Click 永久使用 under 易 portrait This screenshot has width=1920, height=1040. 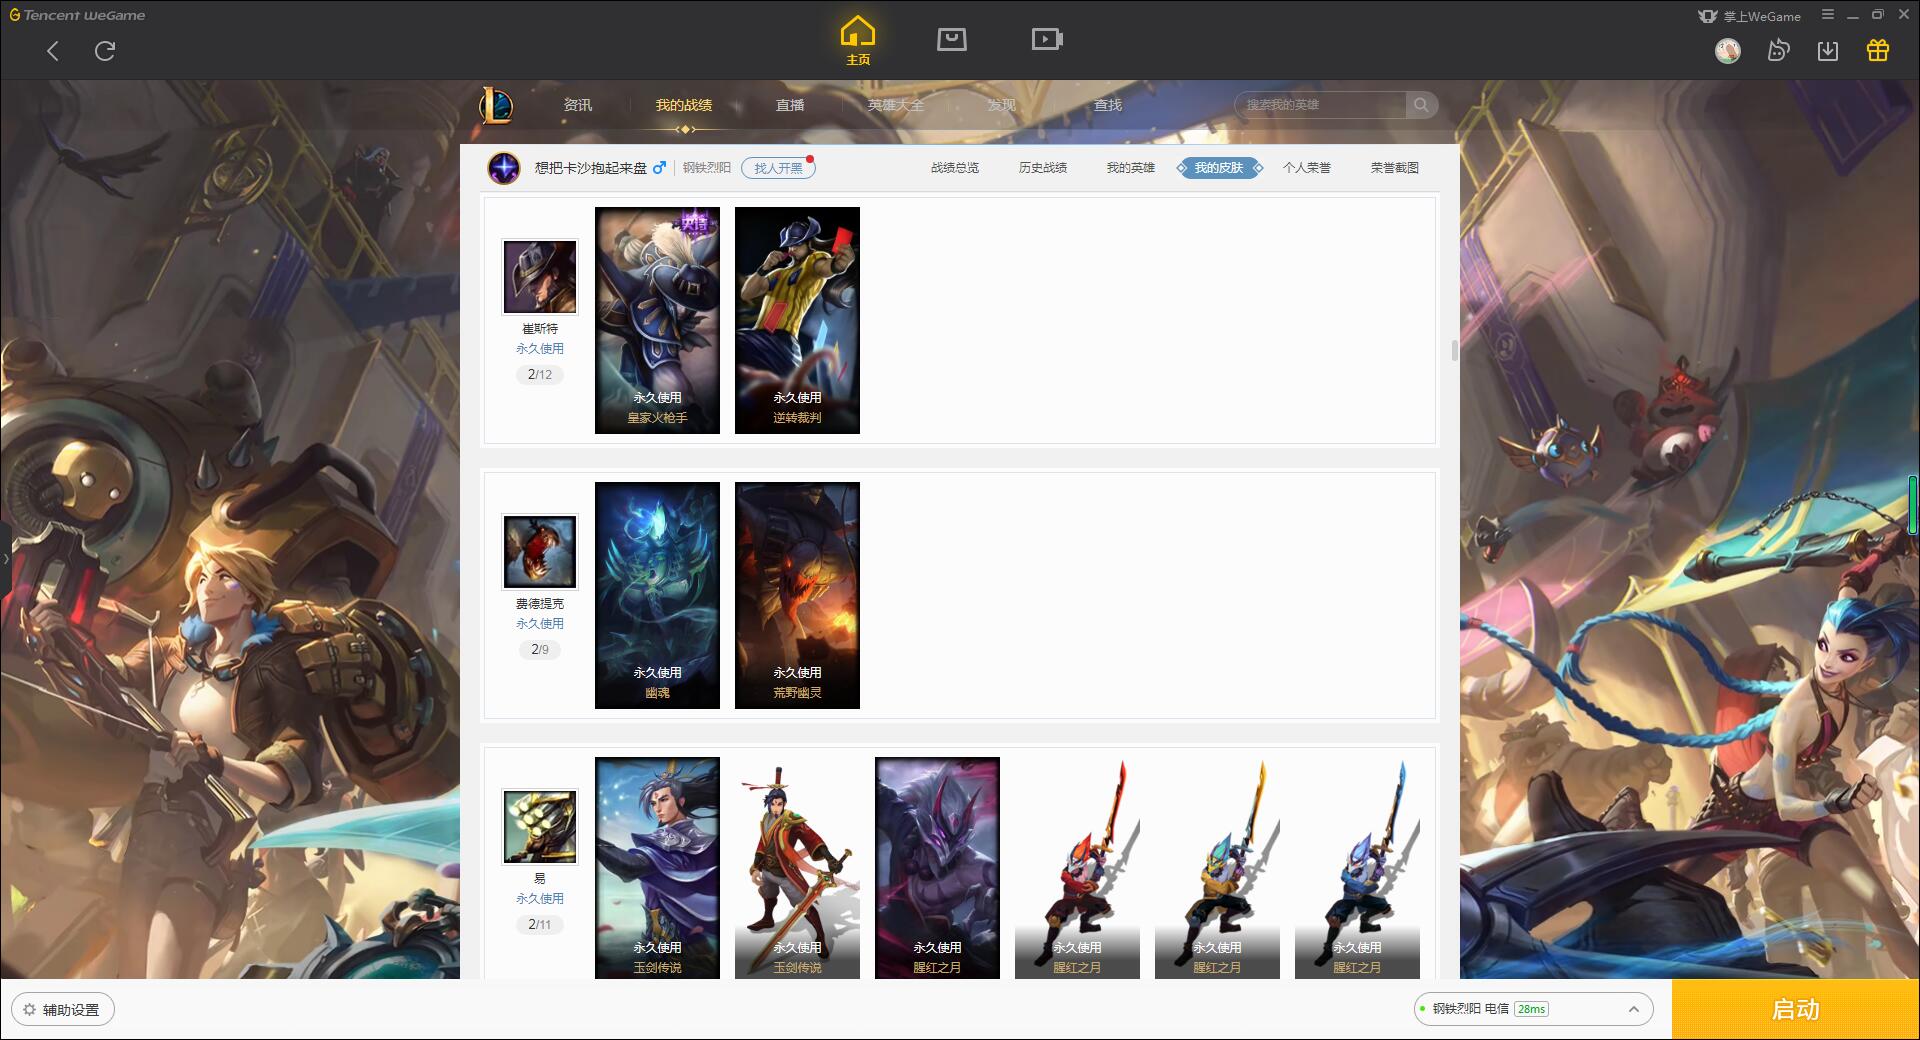click(x=540, y=899)
